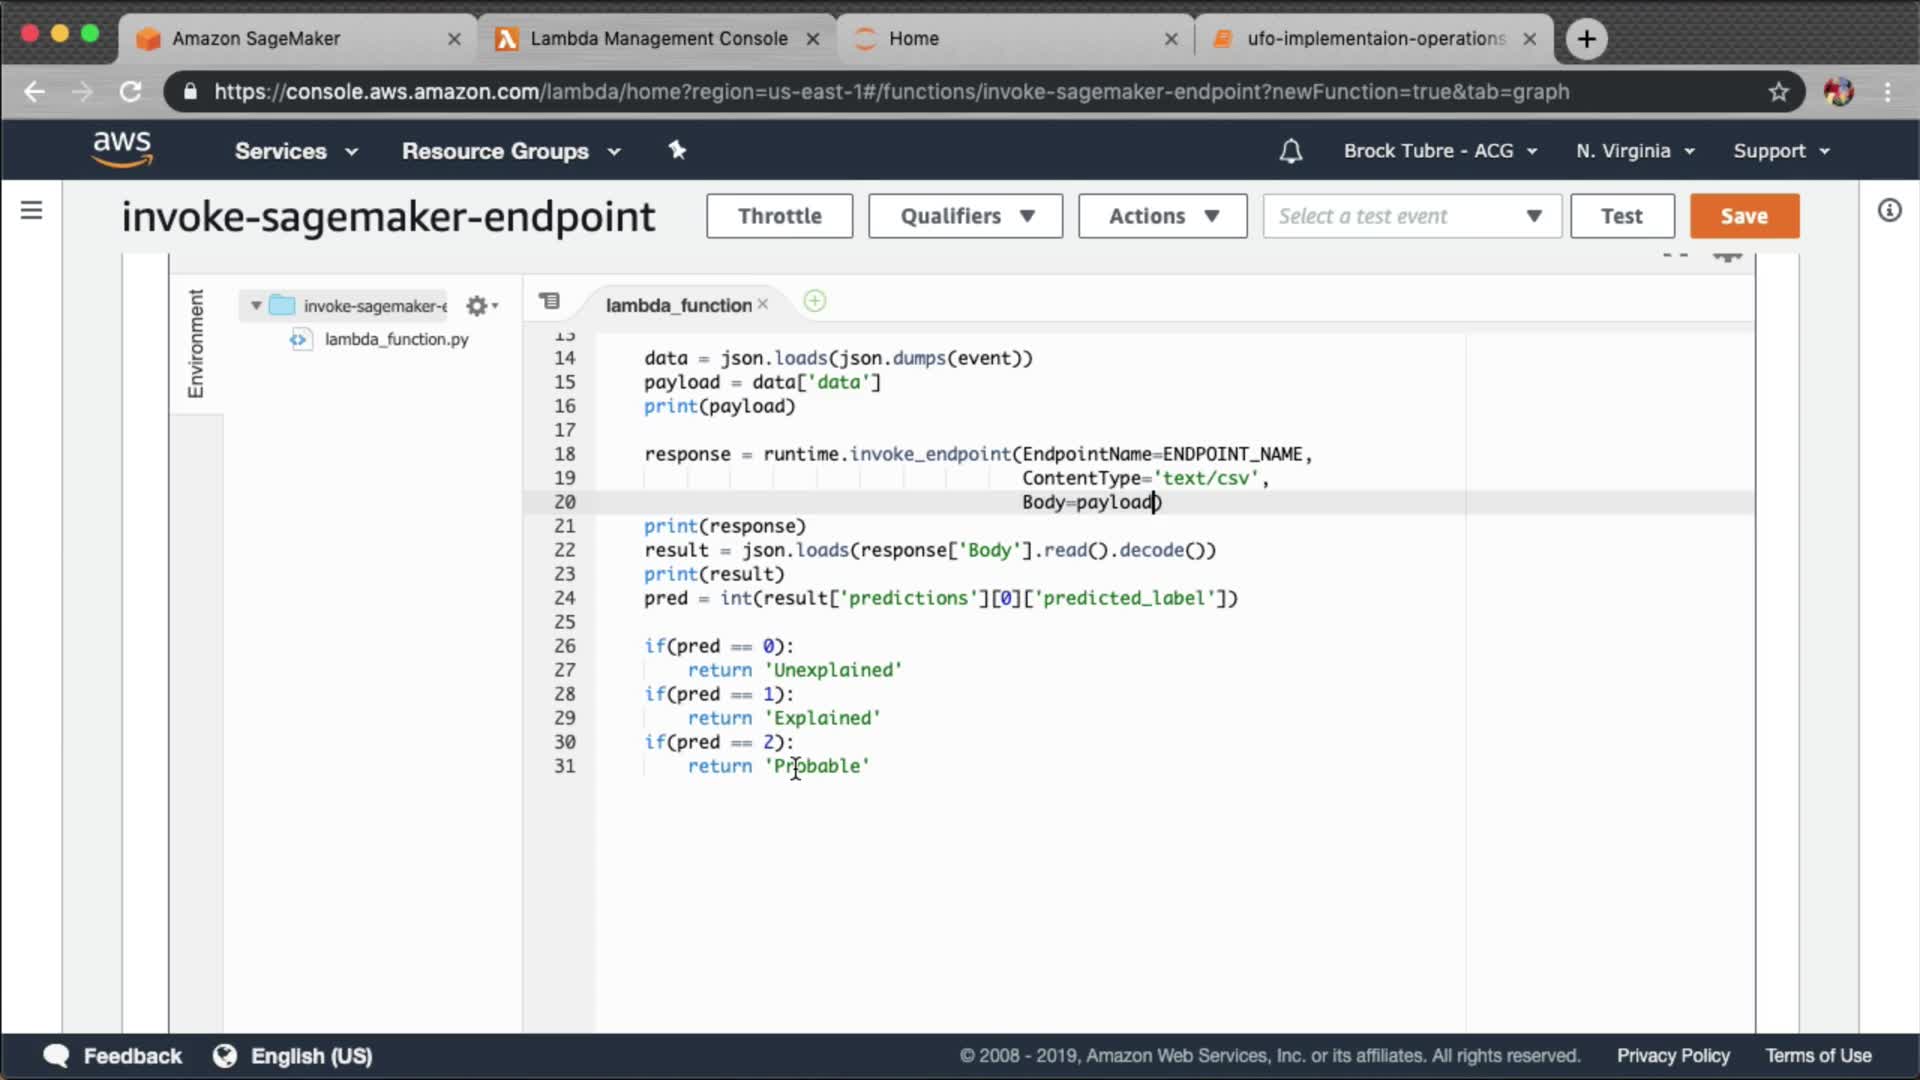
Task: Switch to the Amazon SageMaker browser tab
Action: (256, 38)
